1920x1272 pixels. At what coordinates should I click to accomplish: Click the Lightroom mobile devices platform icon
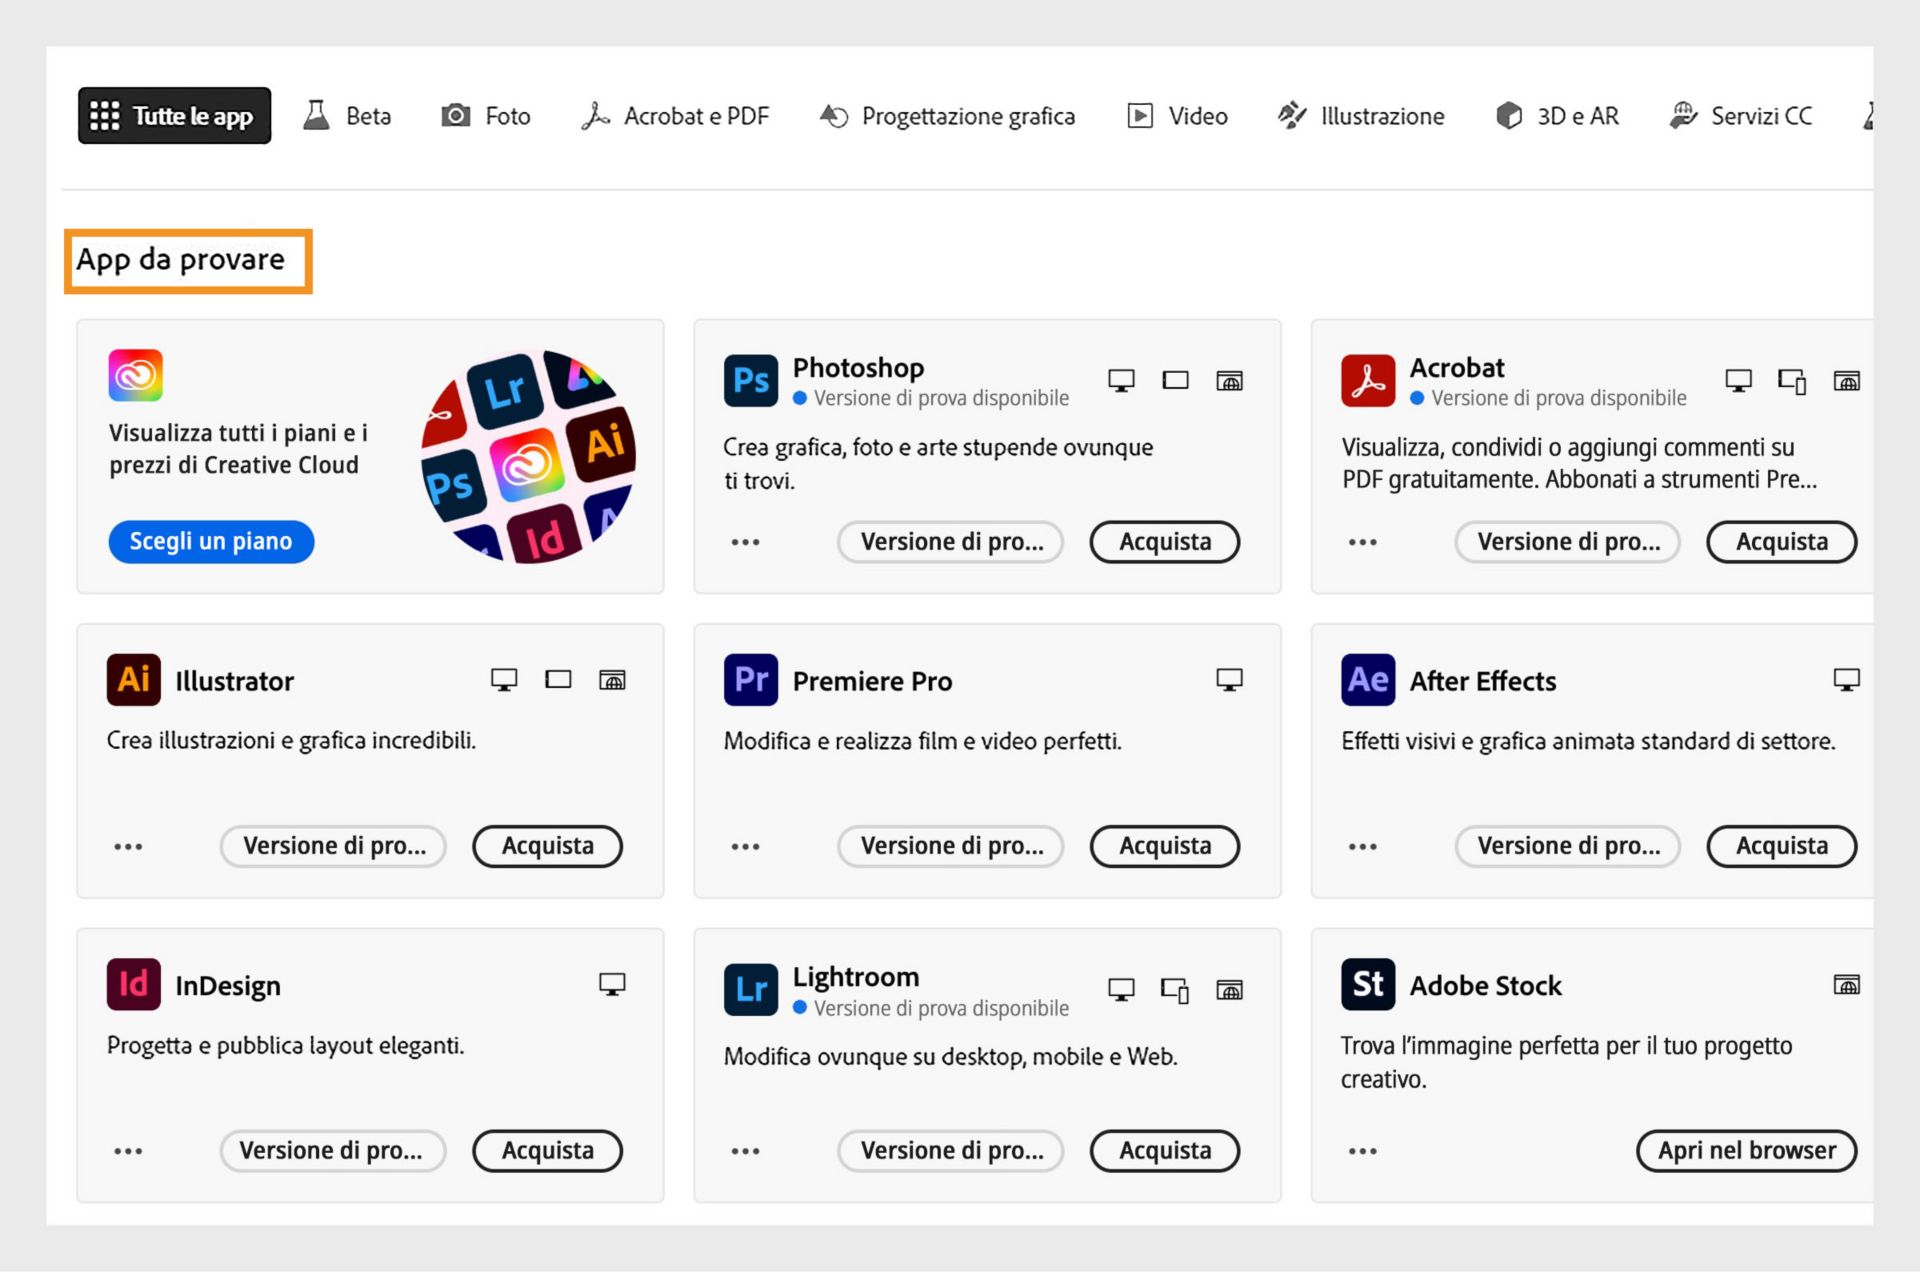(x=1175, y=990)
